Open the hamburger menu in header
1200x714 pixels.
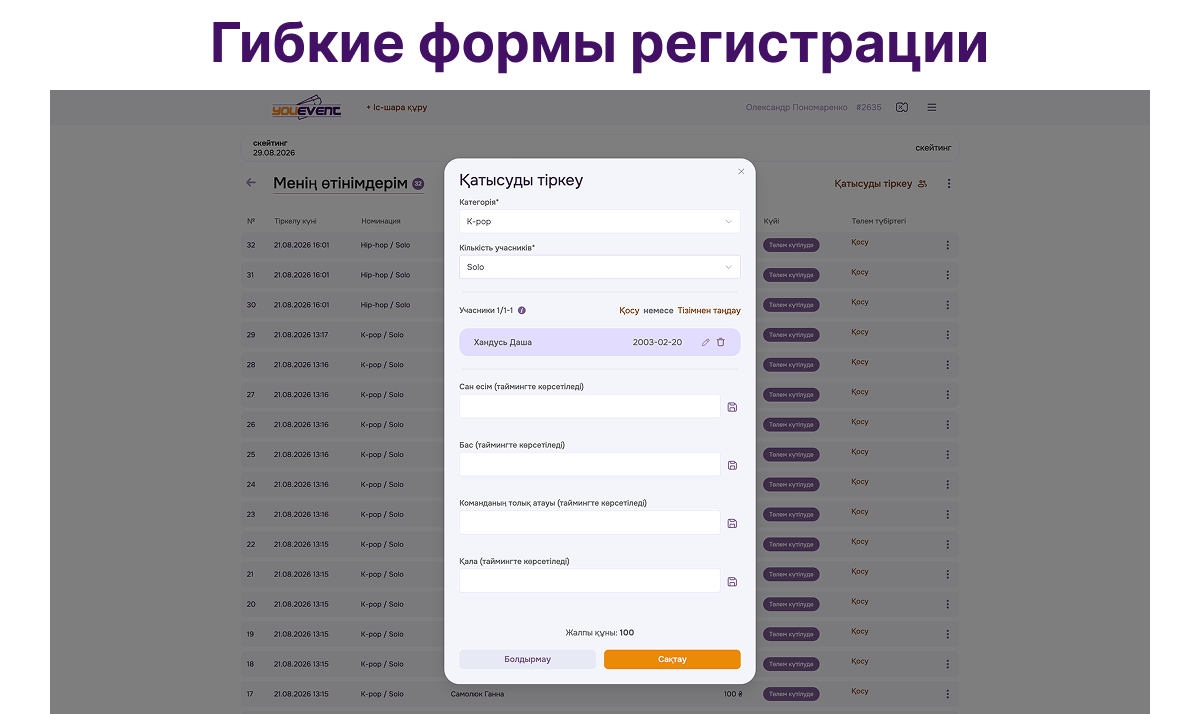[x=932, y=107]
